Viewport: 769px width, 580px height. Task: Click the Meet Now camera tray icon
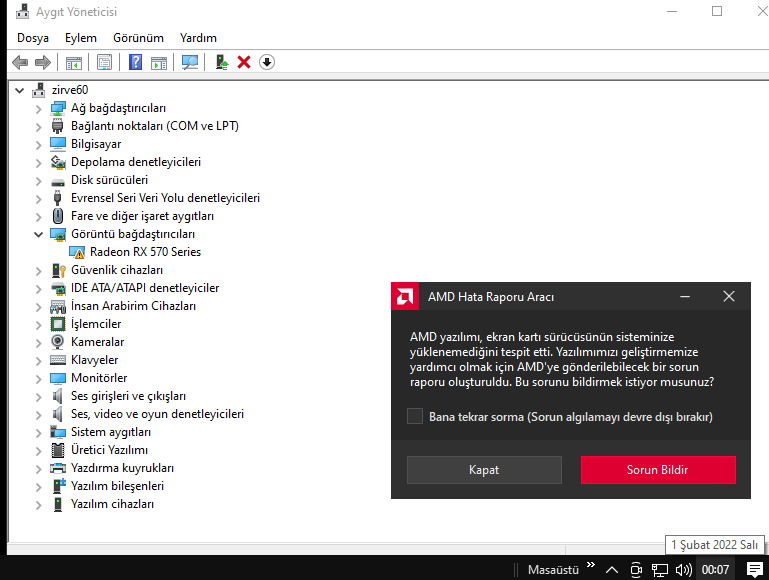point(636,570)
